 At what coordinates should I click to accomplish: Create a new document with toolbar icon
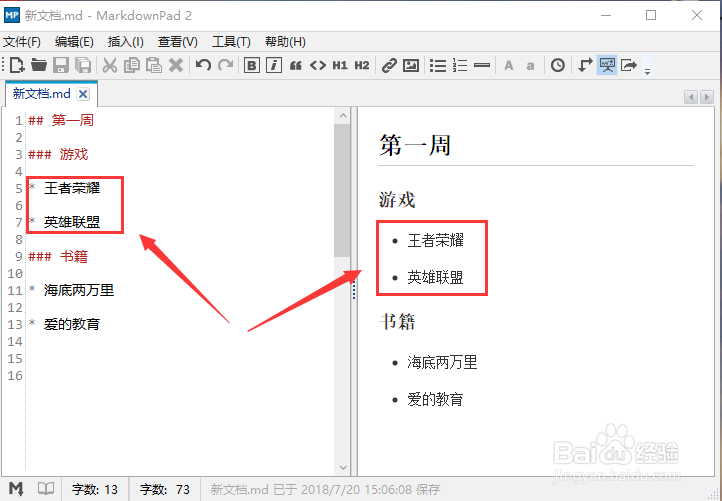(17, 65)
